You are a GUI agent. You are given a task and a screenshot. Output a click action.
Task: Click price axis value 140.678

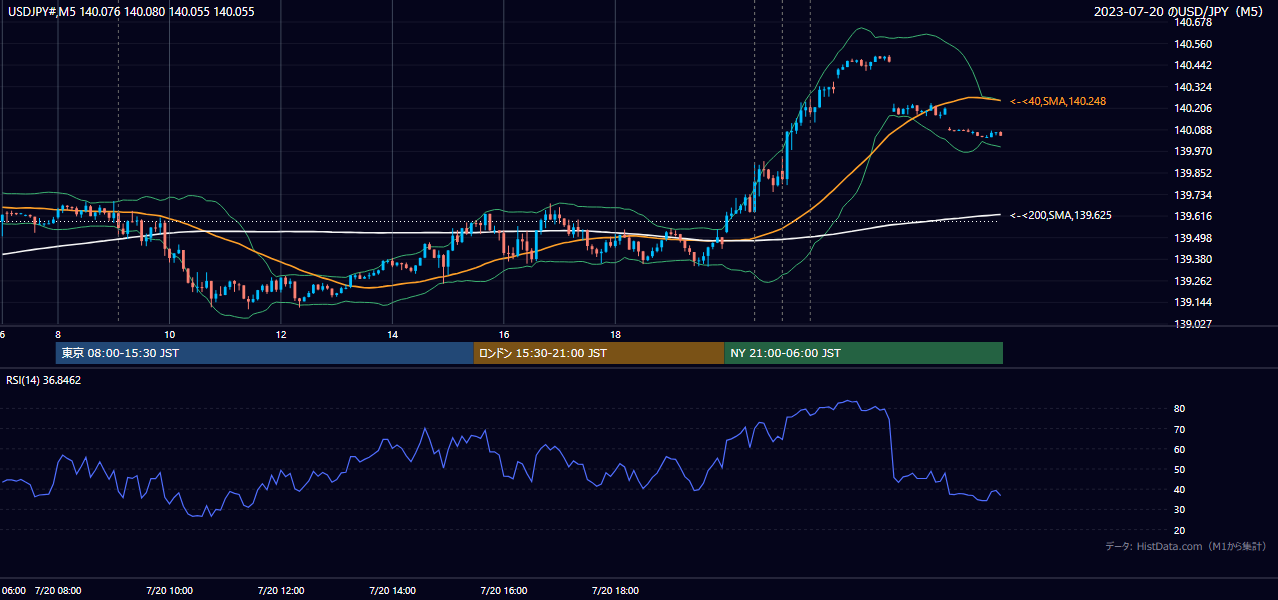[1194, 23]
